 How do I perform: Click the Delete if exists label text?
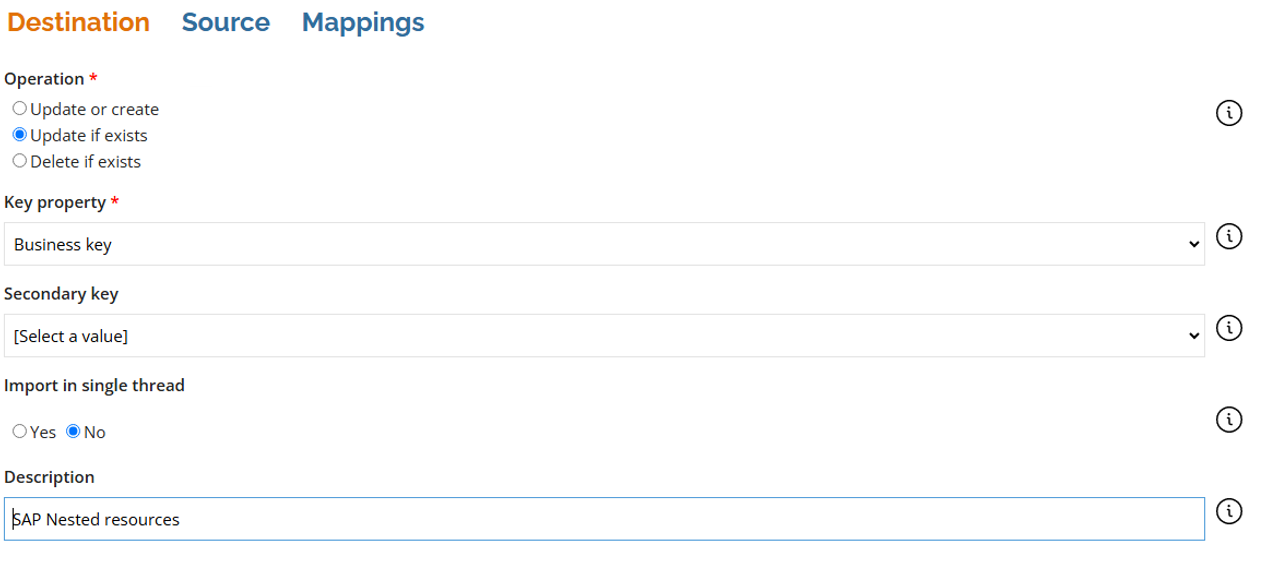[85, 161]
